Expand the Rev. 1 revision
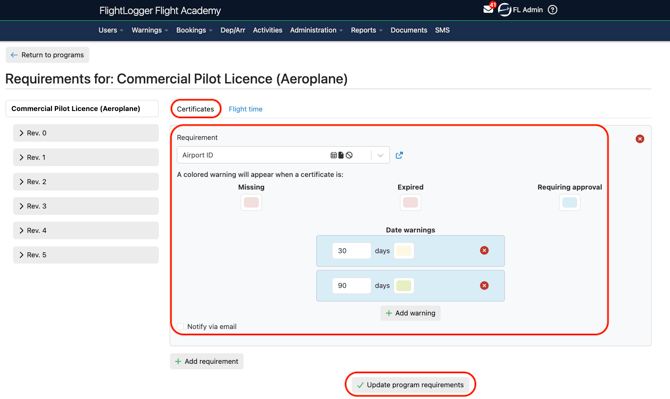The width and height of the screenshot is (670, 399). 86,157
